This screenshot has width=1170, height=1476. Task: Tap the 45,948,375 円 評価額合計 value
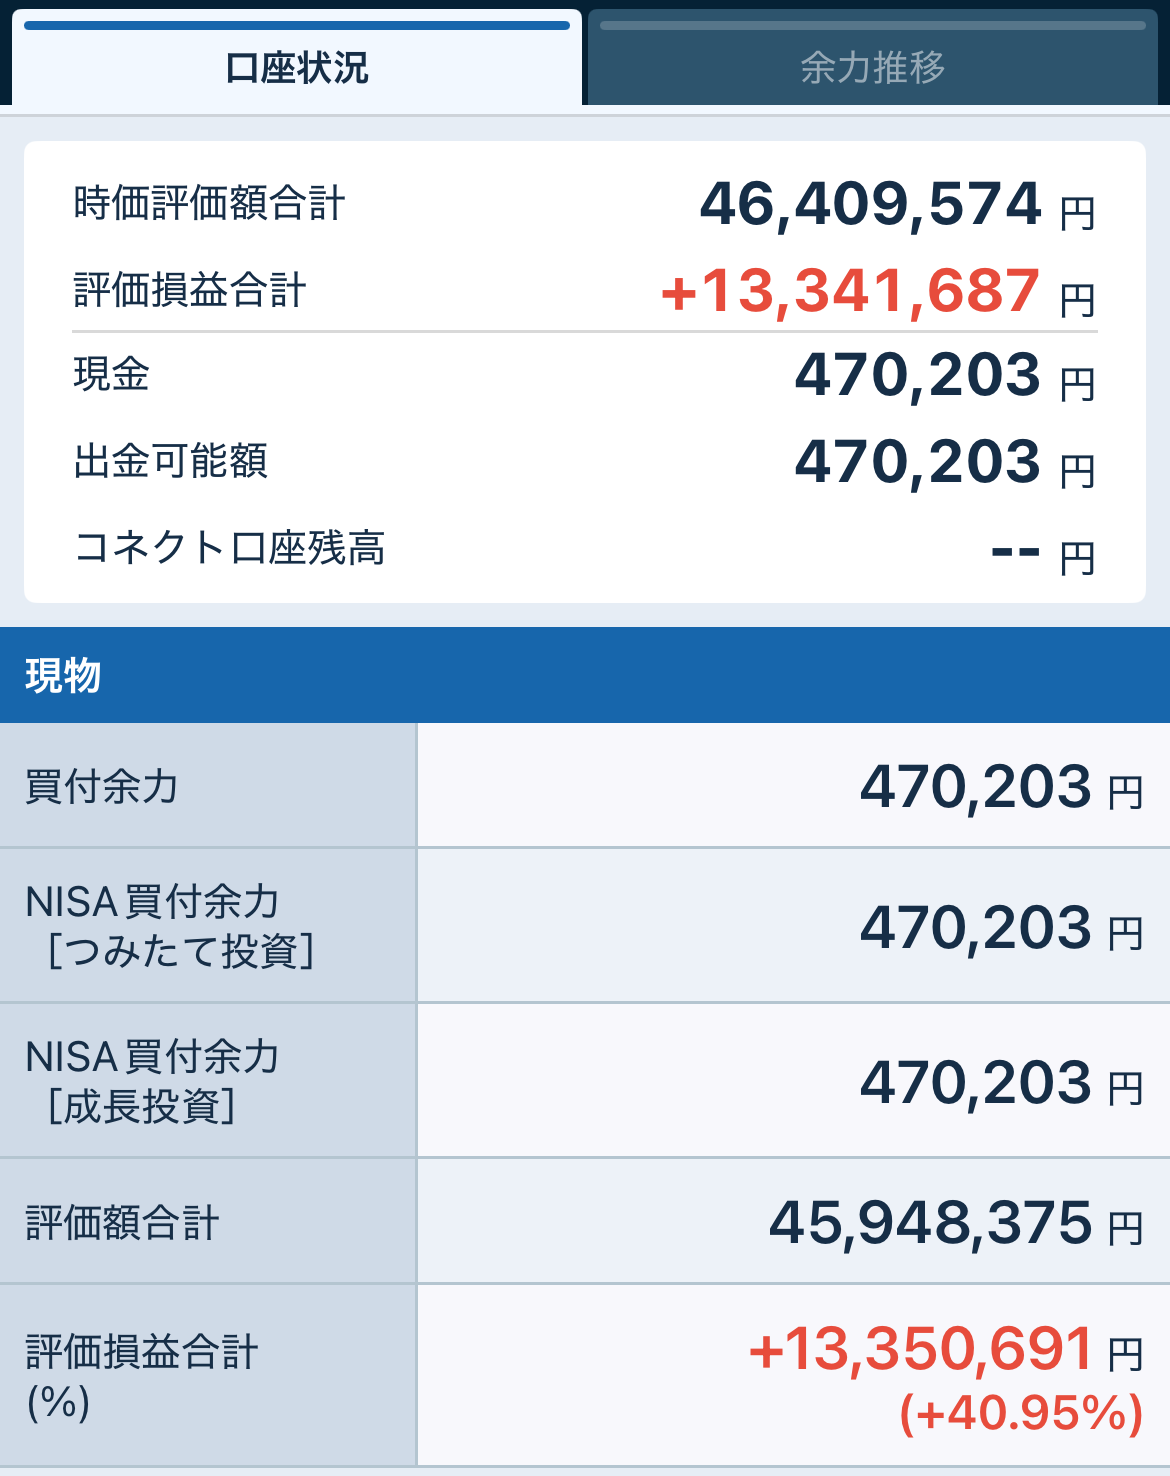click(x=954, y=1224)
